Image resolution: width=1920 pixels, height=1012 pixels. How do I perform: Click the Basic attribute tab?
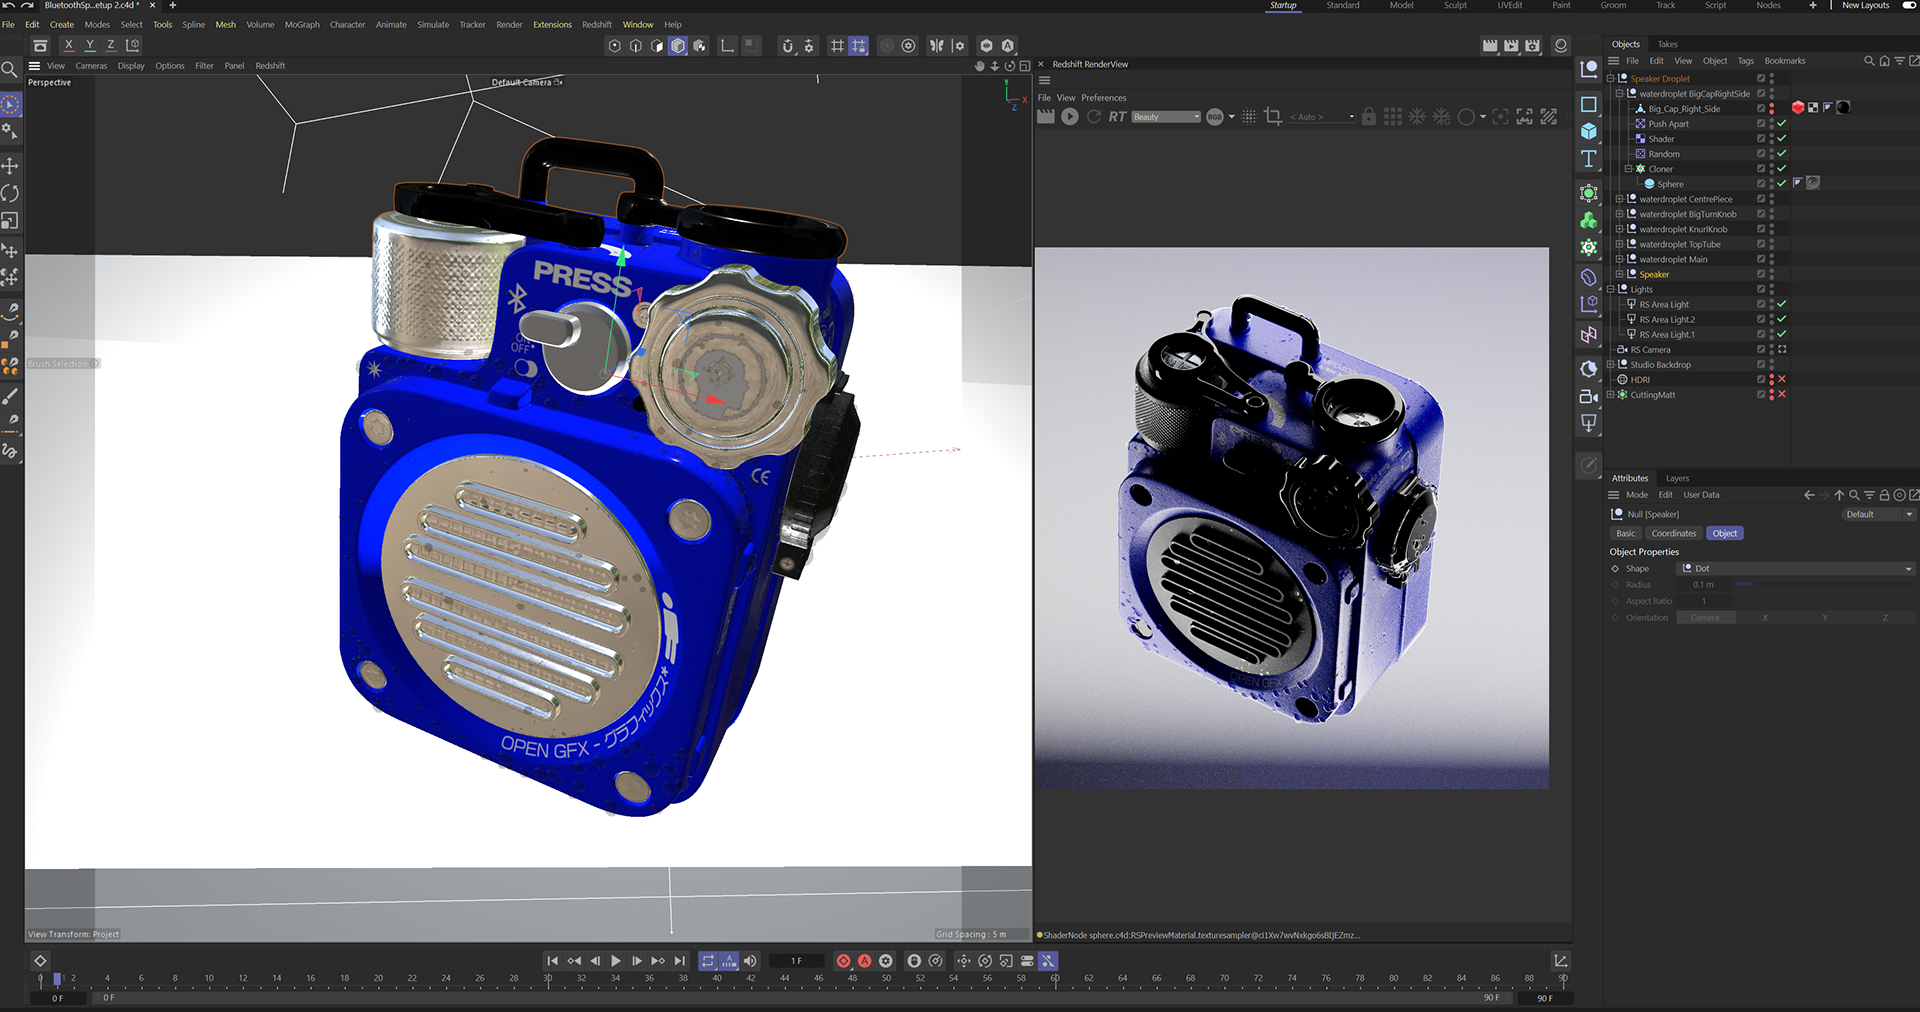(x=1626, y=533)
